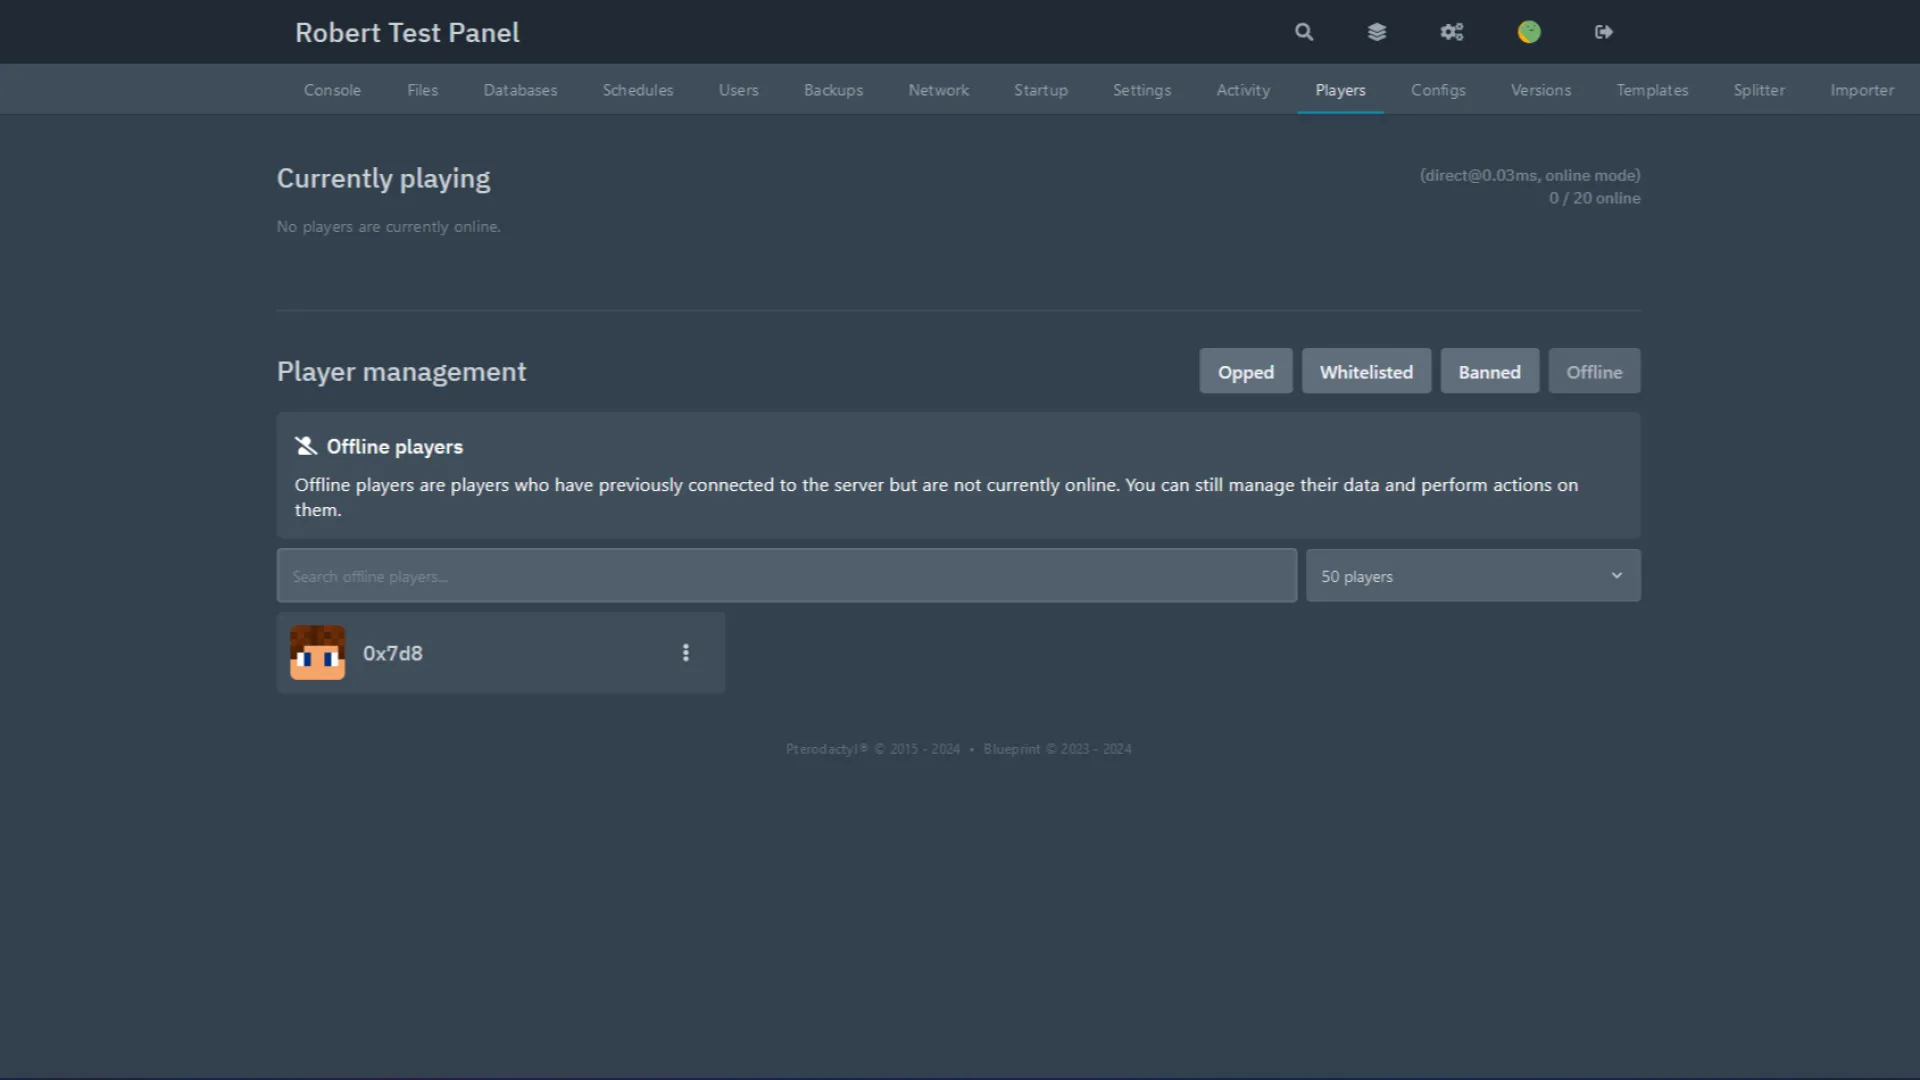Enable the Whitelisted filter

(x=1366, y=371)
